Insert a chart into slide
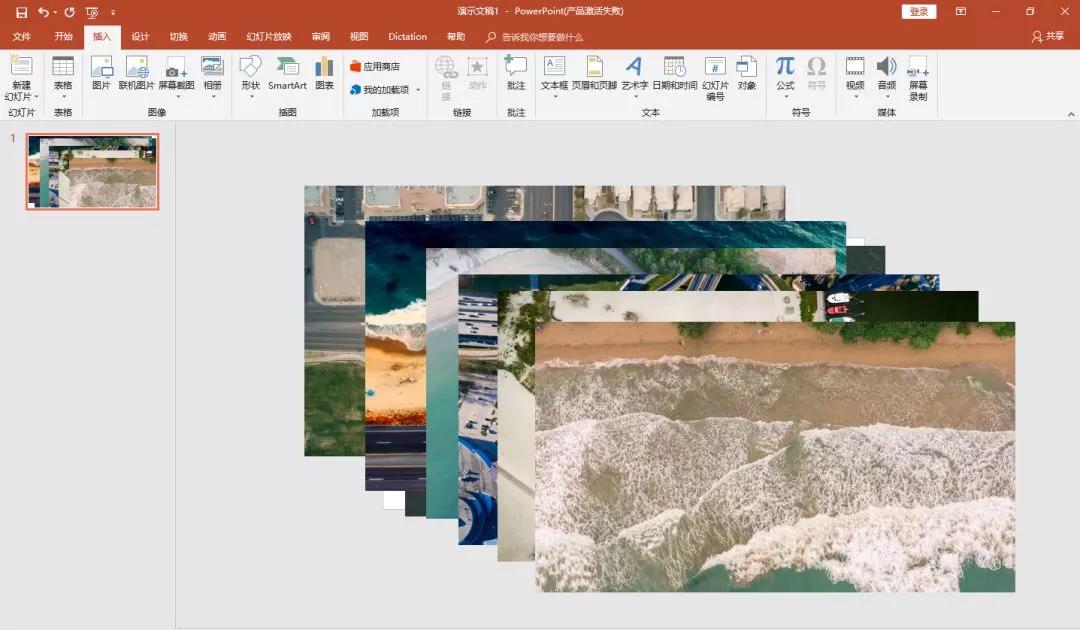Screen dimensions: 1080x630 coord(324,73)
